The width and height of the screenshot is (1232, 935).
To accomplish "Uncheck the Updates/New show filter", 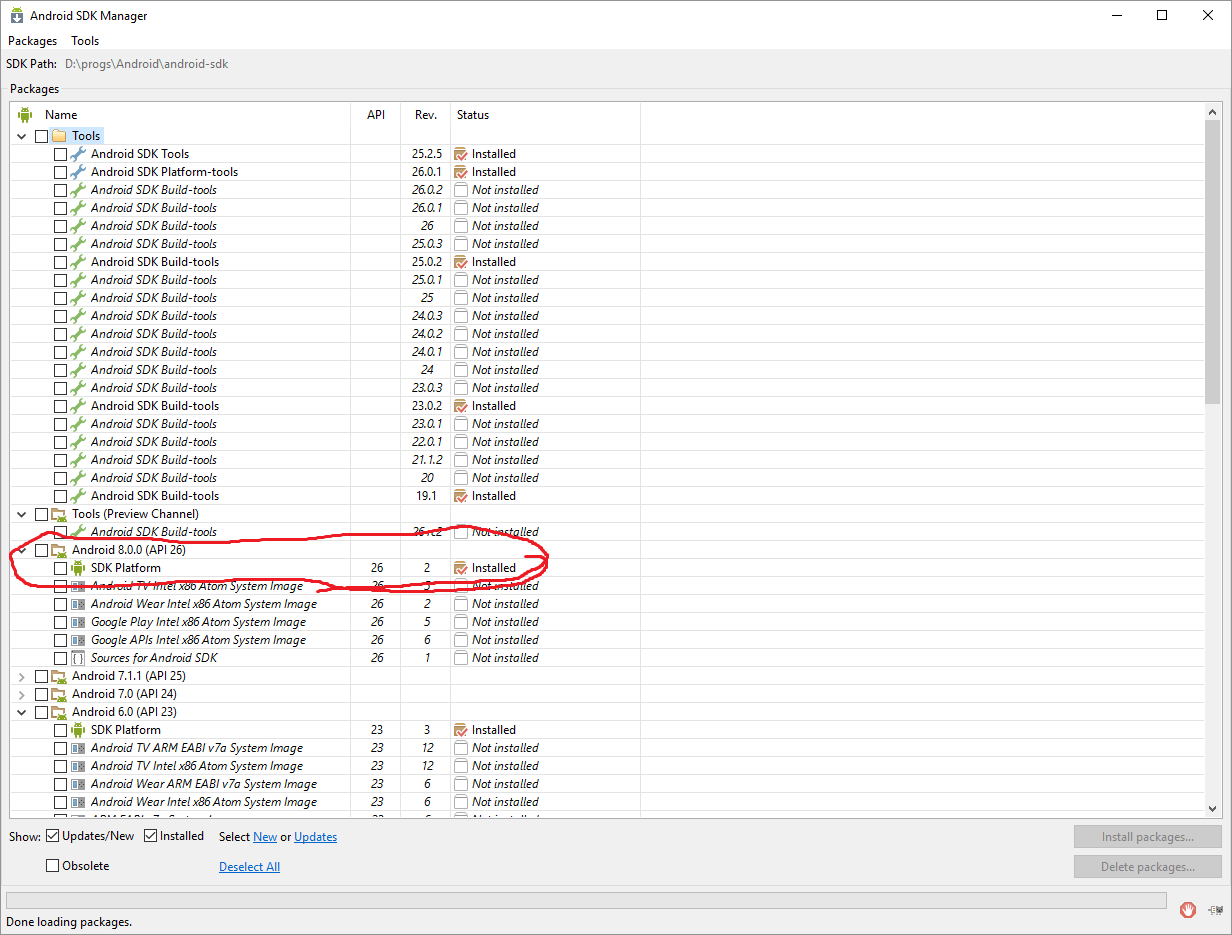I will click(52, 835).
